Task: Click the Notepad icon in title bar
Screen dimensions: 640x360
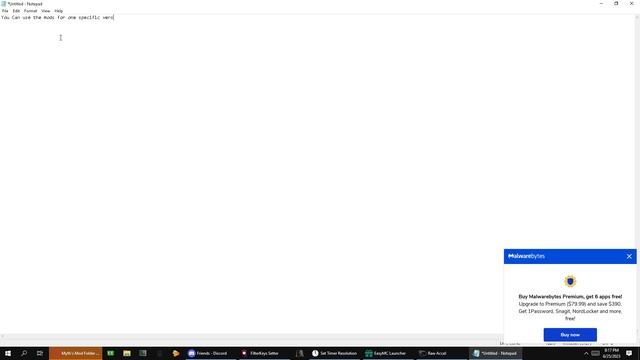Action: pos(4,4)
